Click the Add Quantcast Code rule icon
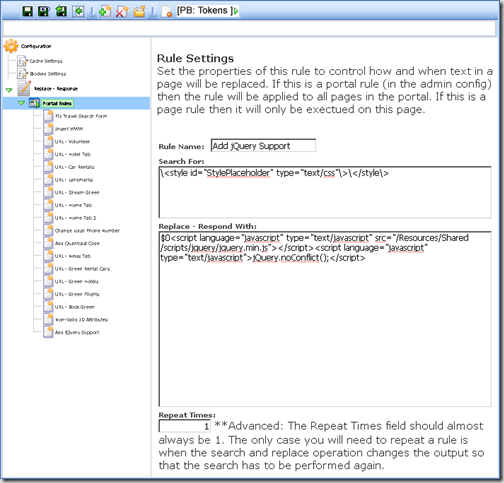504x483 pixels. tap(48, 243)
